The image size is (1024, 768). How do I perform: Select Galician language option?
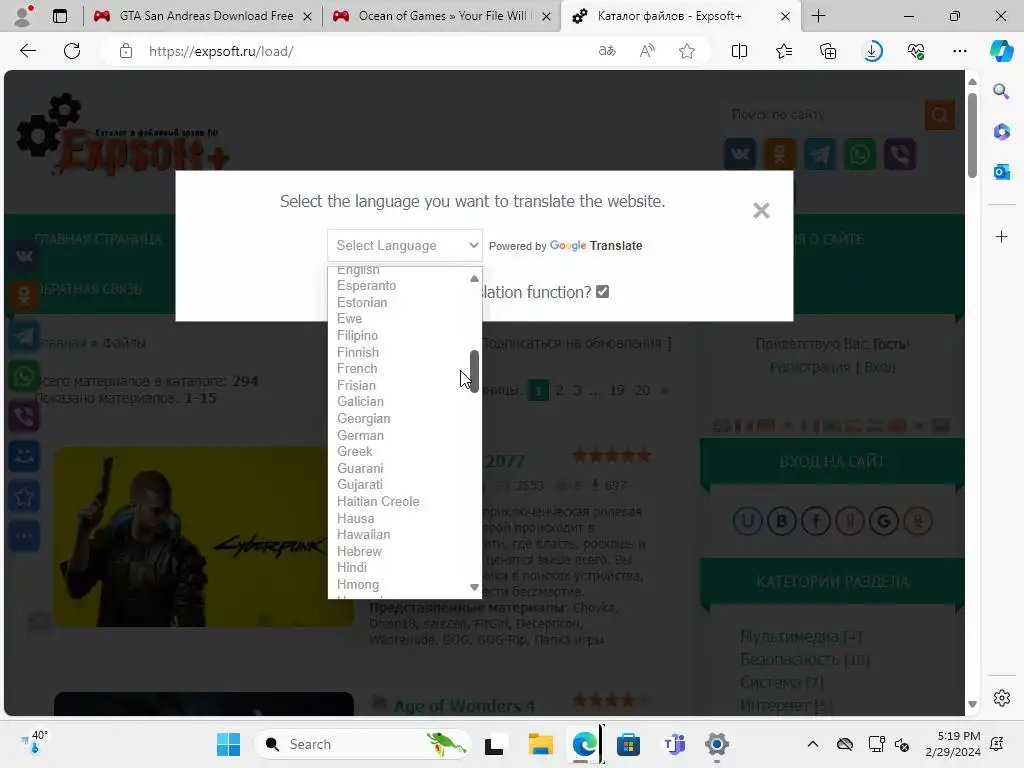coord(360,402)
